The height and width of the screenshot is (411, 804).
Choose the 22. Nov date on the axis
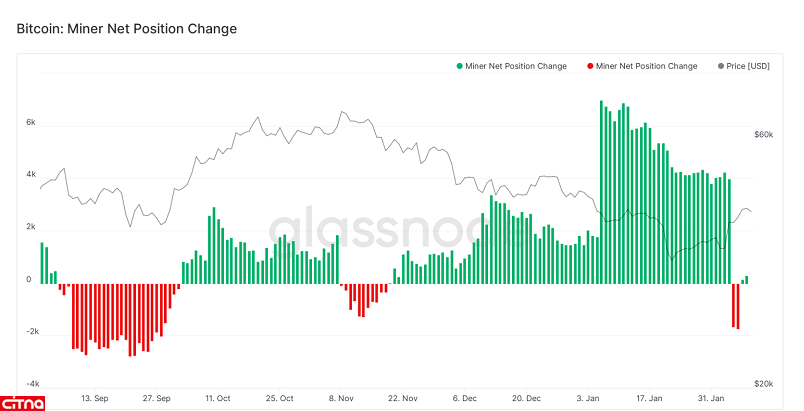point(403,398)
